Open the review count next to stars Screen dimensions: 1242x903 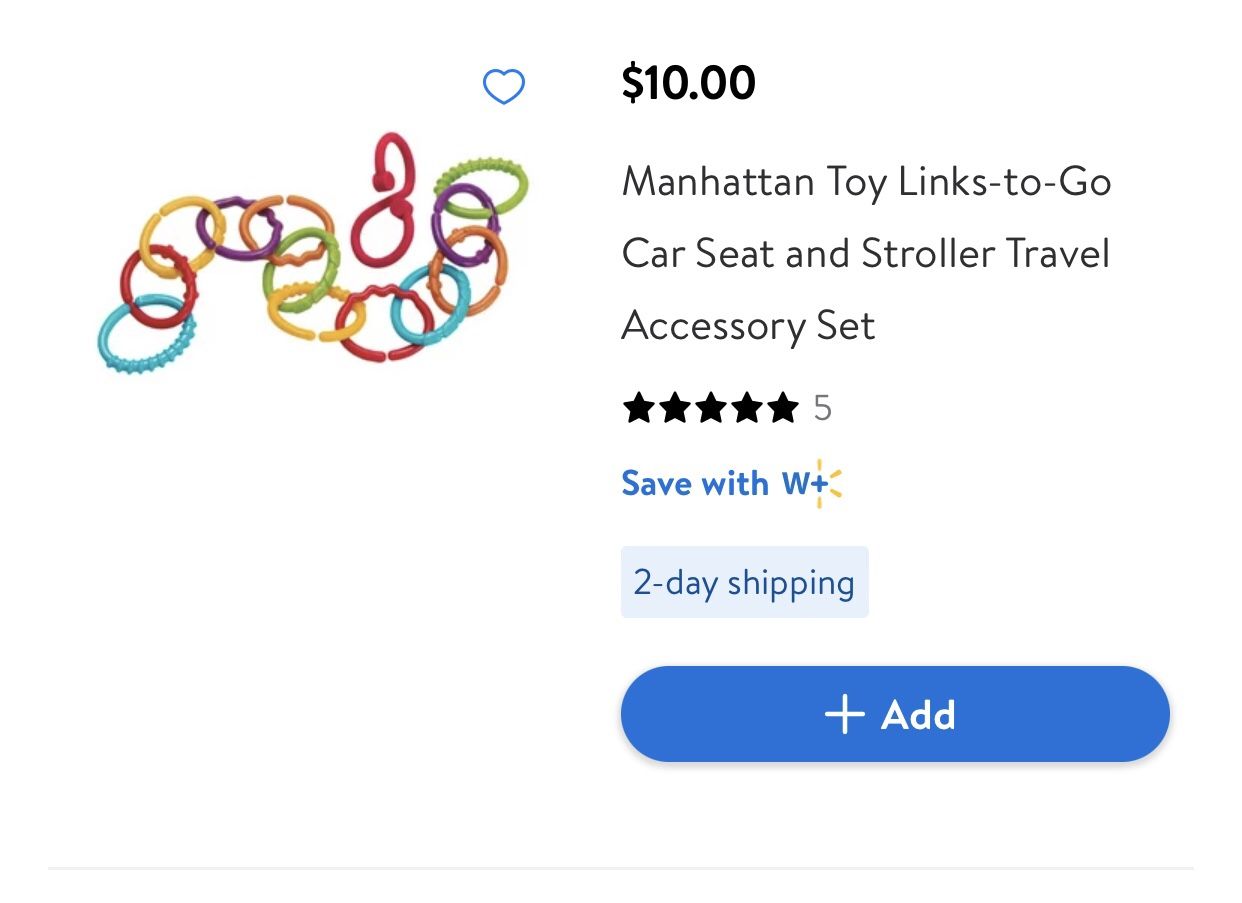point(822,408)
